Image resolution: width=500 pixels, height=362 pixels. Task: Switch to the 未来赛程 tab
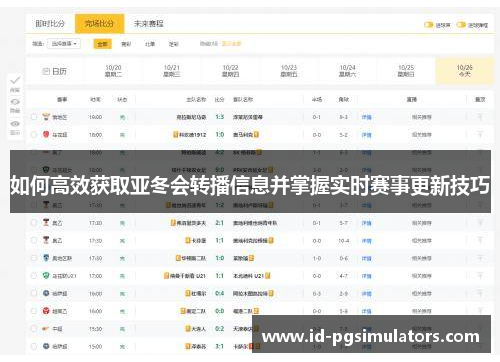(x=149, y=24)
